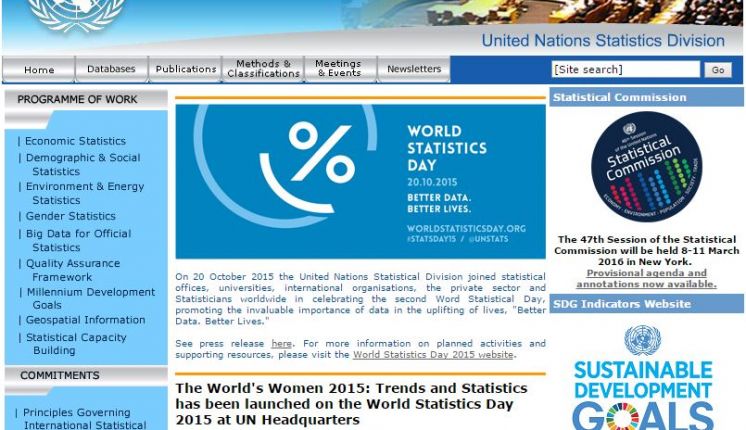Visit World Statistics Day 2015 website link

(433, 355)
